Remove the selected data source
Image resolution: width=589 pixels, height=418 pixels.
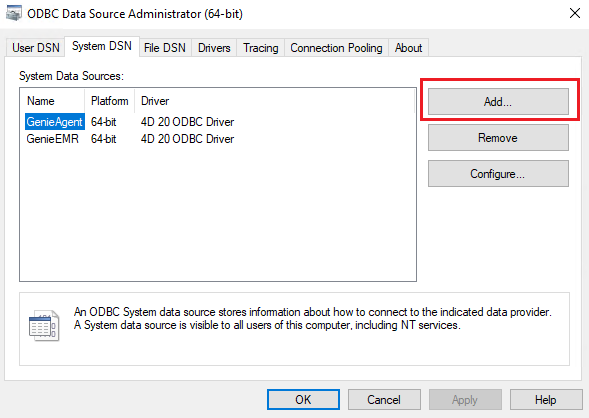(x=498, y=137)
